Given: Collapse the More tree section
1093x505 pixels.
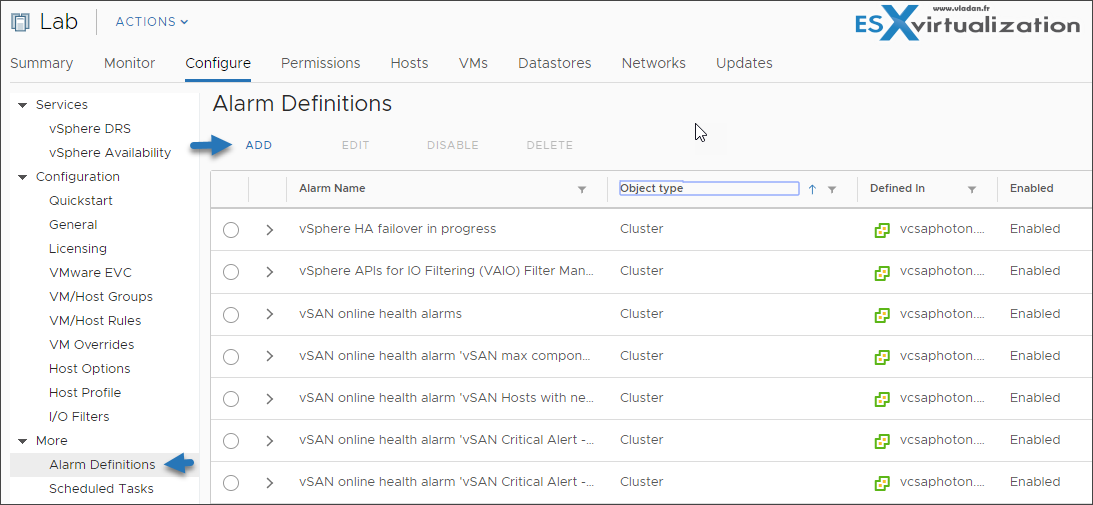Looking at the screenshot, I should [x=22, y=442].
